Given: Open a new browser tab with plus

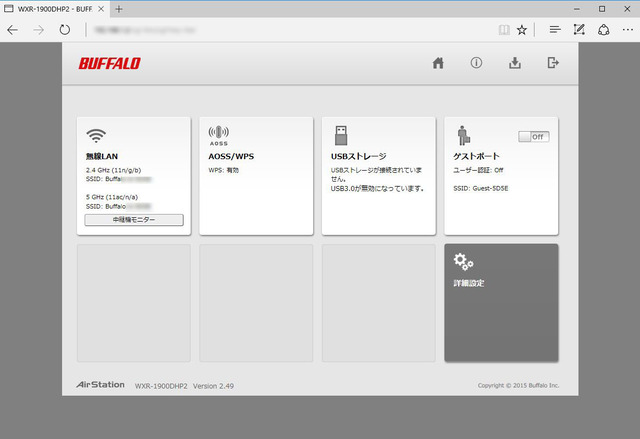Looking at the screenshot, I should 119,9.
